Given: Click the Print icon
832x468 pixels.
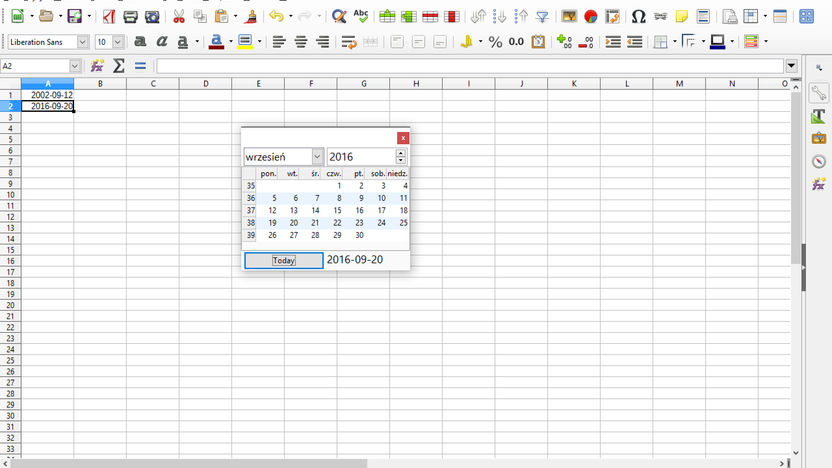Looking at the screenshot, I should coord(131,16).
